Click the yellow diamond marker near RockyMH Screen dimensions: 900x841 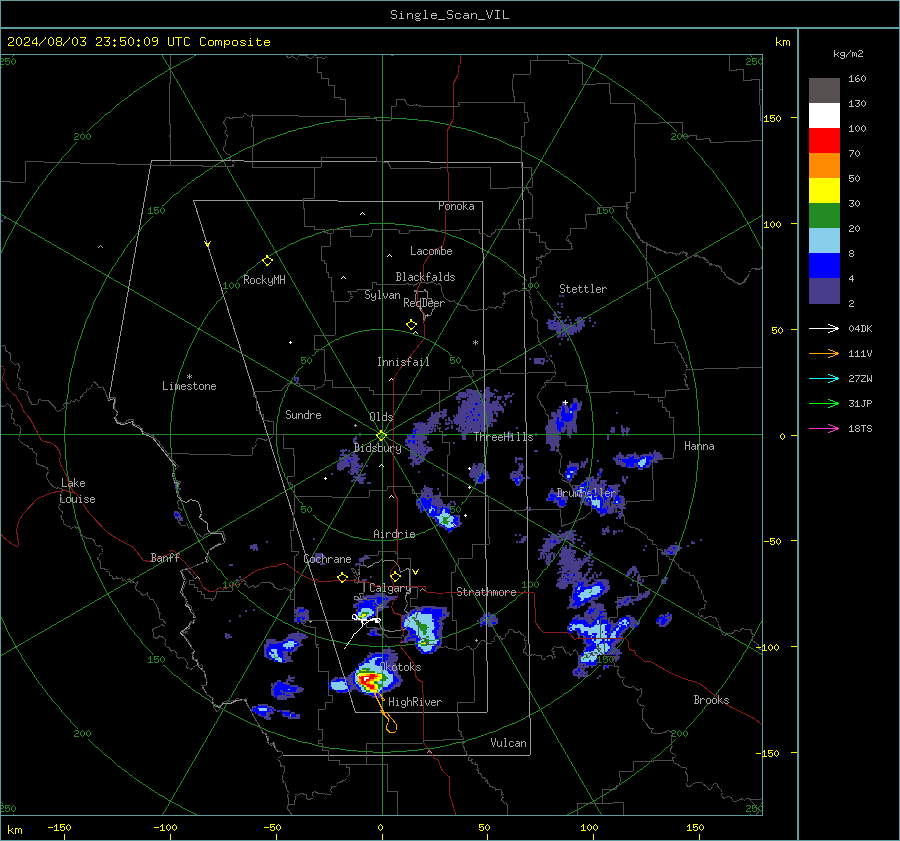coord(267,261)
